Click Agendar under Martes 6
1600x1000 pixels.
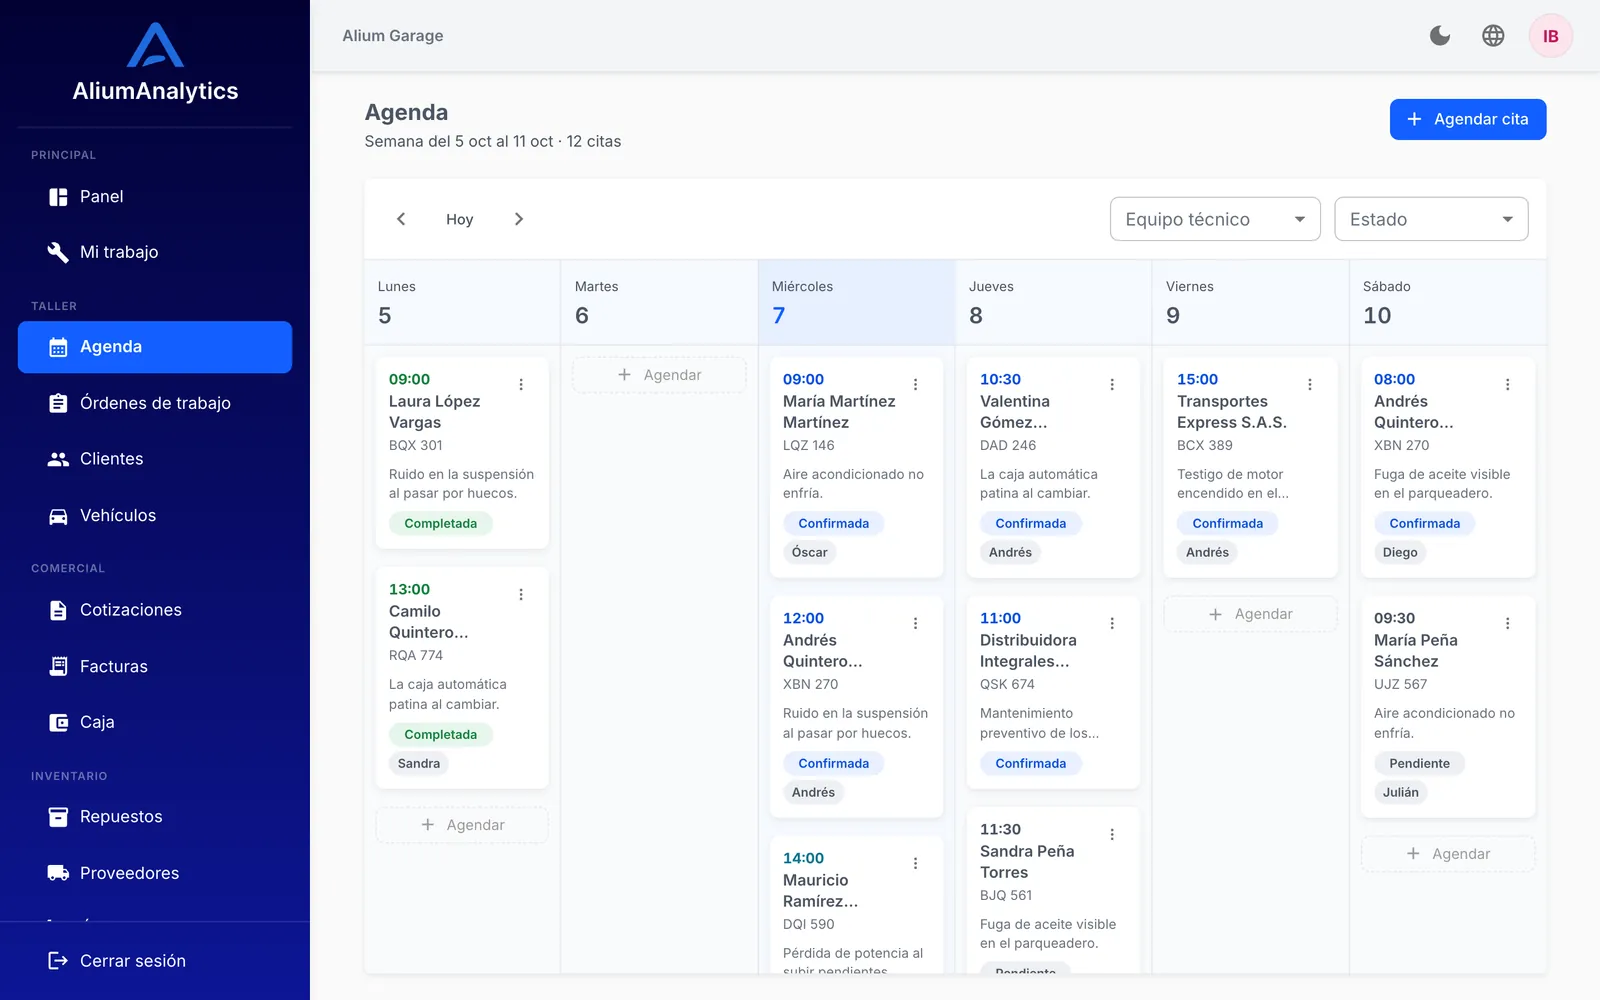pos(659,375)
